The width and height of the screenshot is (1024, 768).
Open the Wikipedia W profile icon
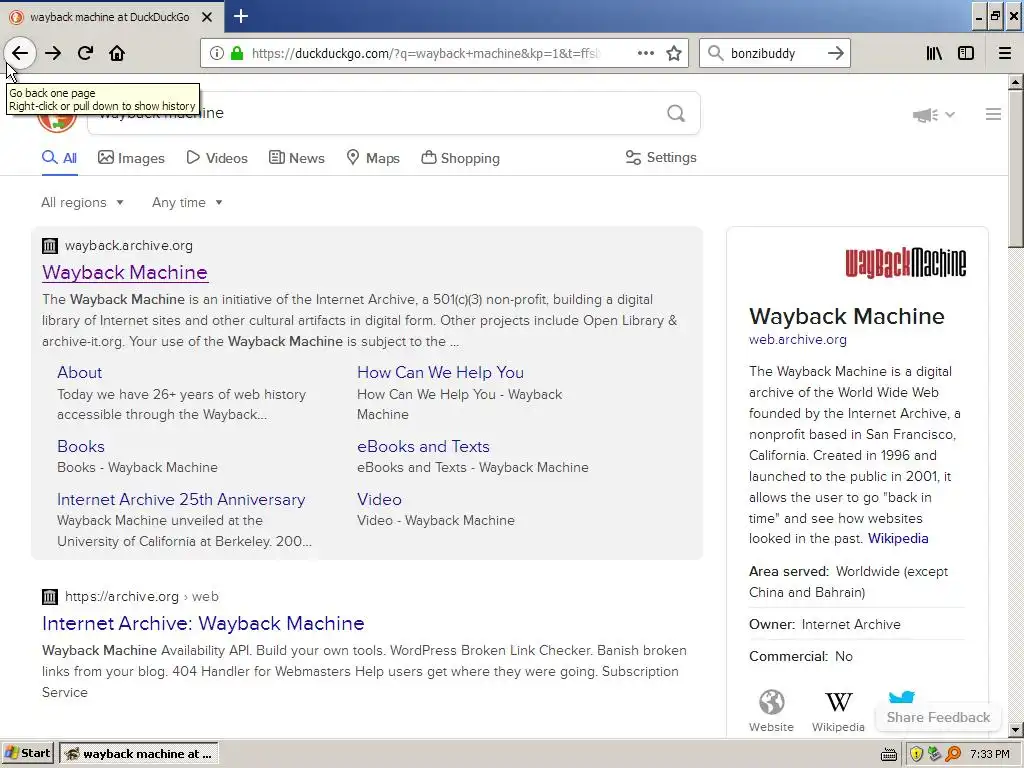click(x=838, y=711)
